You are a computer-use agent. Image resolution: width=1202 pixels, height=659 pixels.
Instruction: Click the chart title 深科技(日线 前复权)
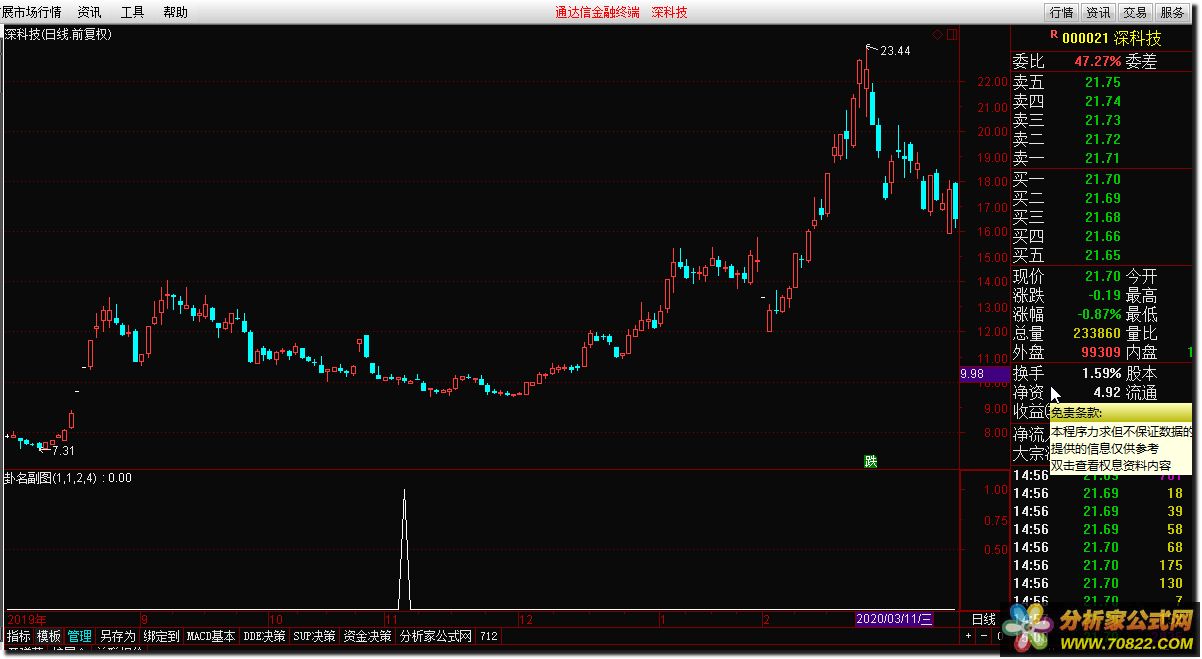click(58, 34)
